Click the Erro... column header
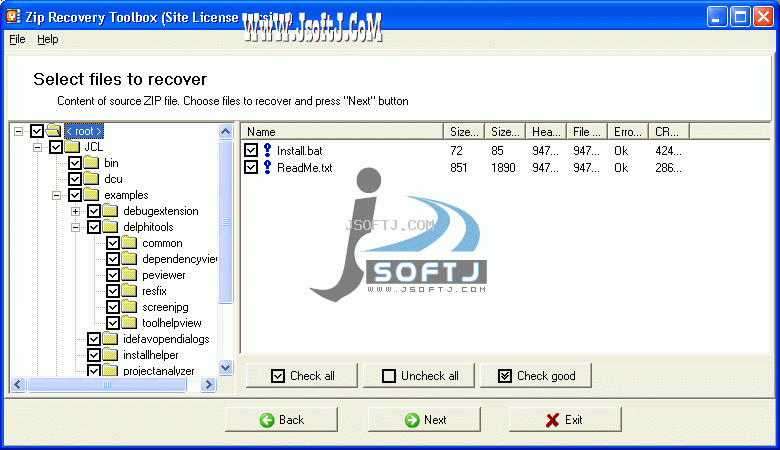 point(628,132)
